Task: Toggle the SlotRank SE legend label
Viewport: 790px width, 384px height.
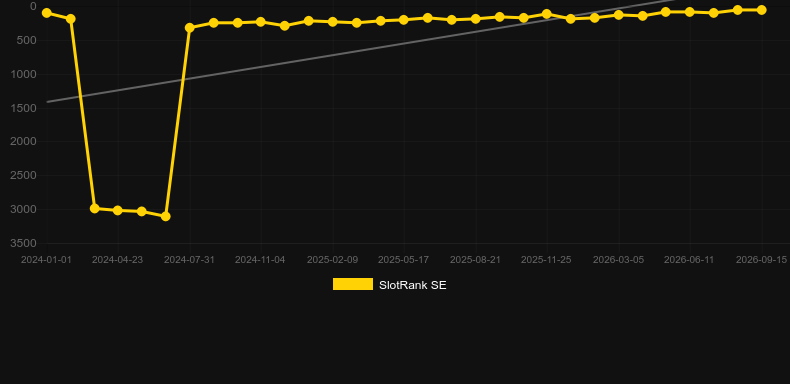Action: pyautogui.click(x=412, y=285)
